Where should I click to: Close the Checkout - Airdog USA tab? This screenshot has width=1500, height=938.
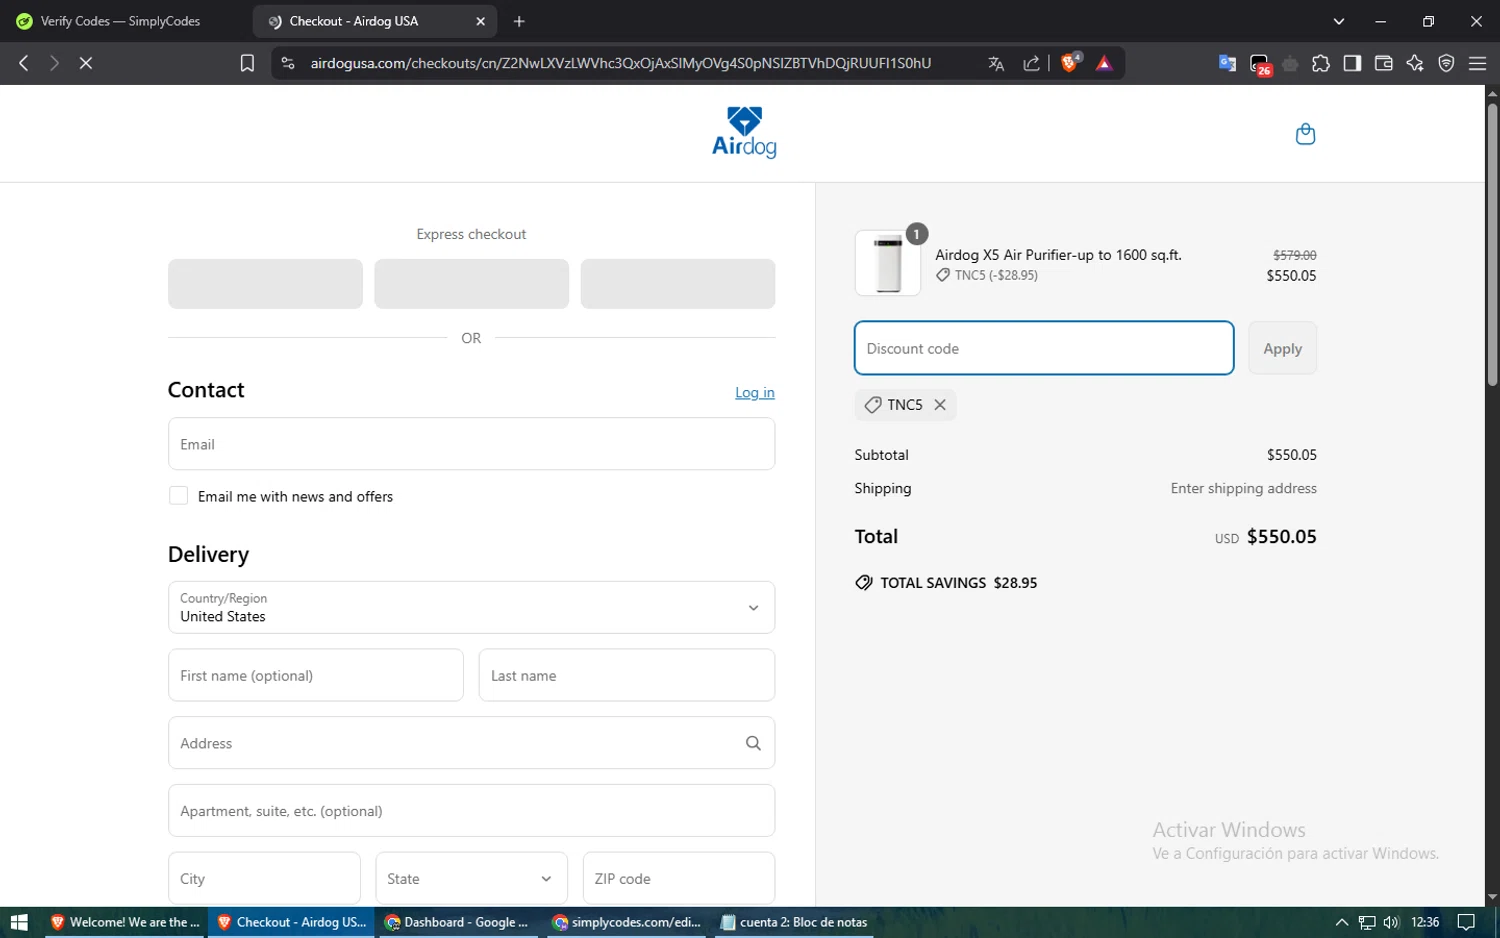(480, 21)
